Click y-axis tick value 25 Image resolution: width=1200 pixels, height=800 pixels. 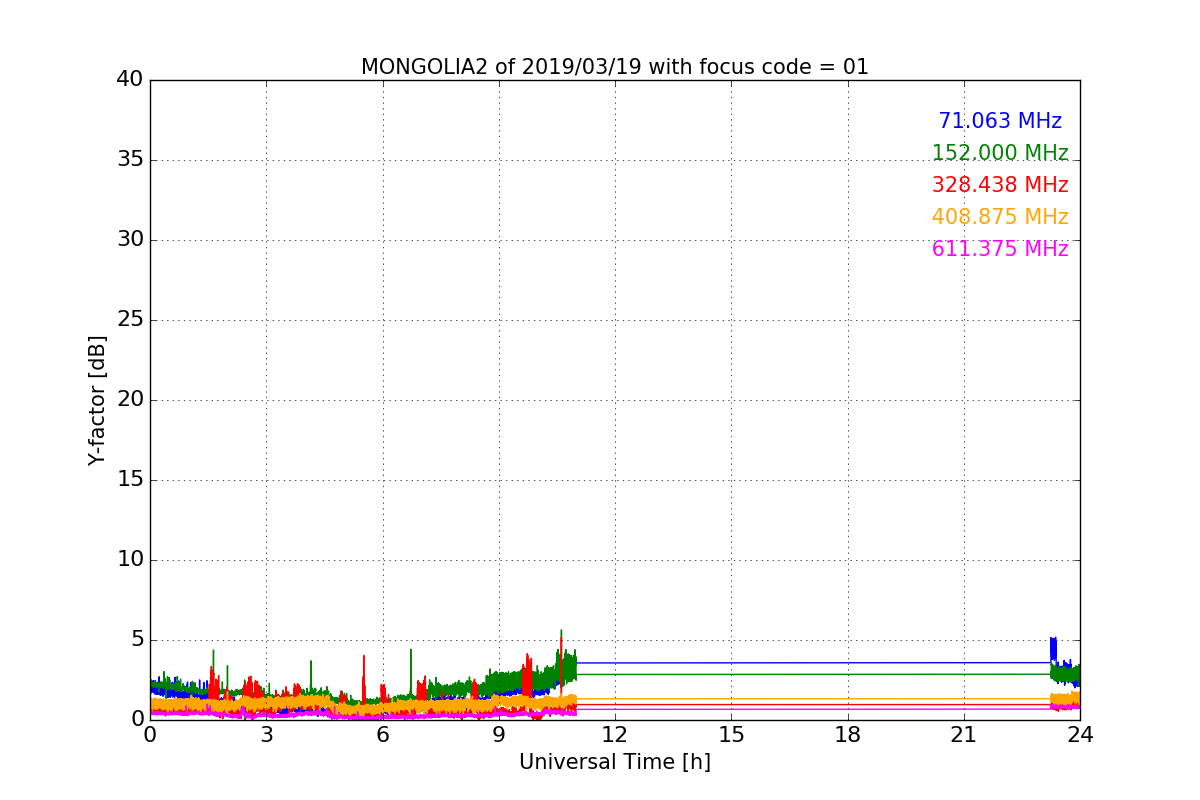point(130,320)
